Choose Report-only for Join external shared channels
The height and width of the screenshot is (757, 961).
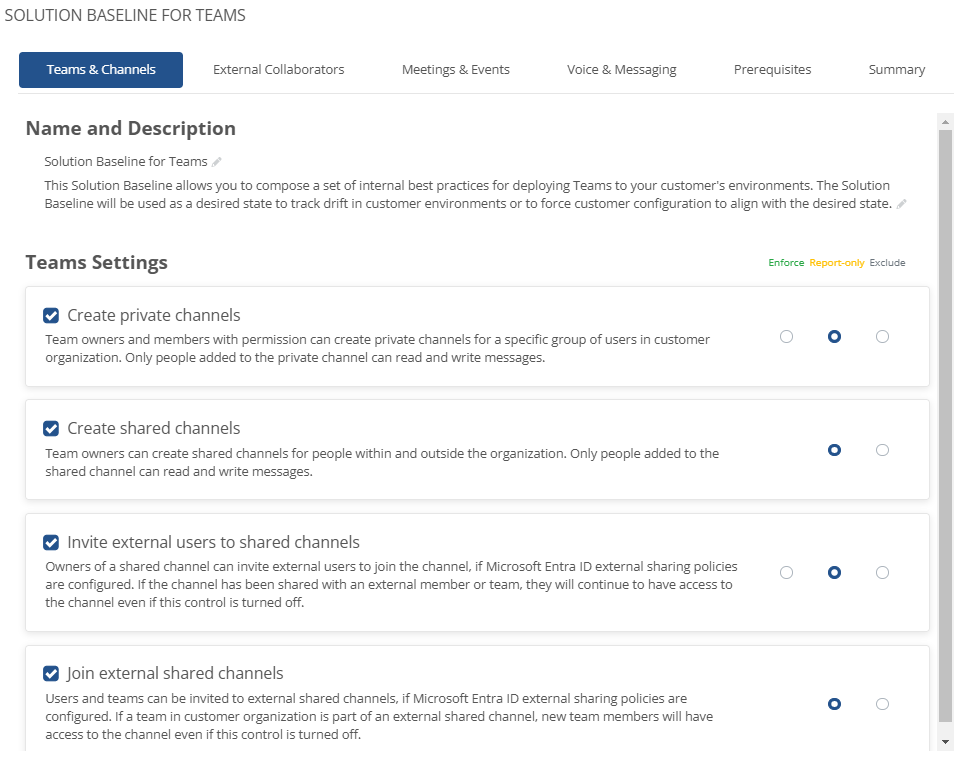[834, 704]
